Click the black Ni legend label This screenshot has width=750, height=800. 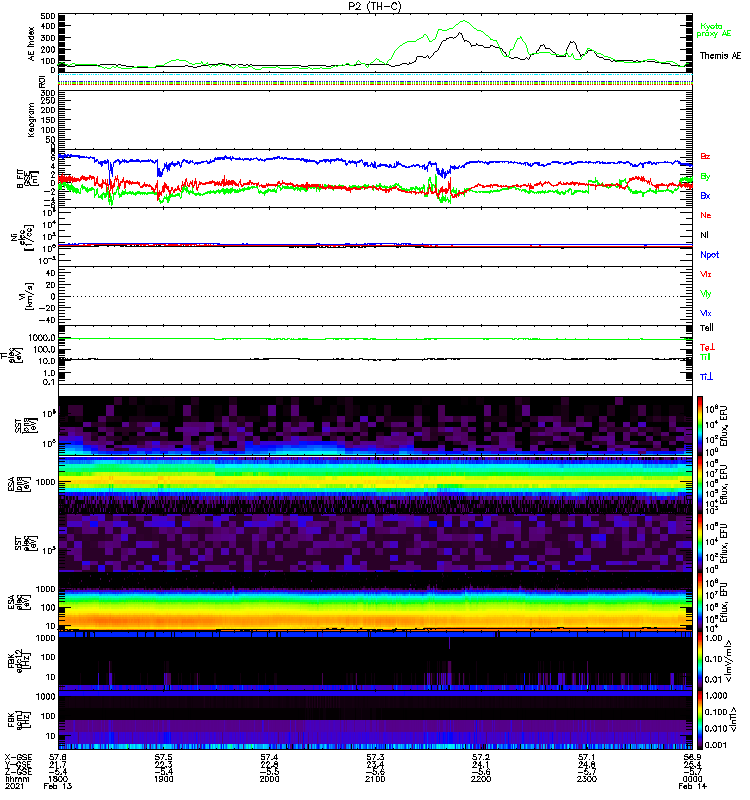[x=704, y=235]
